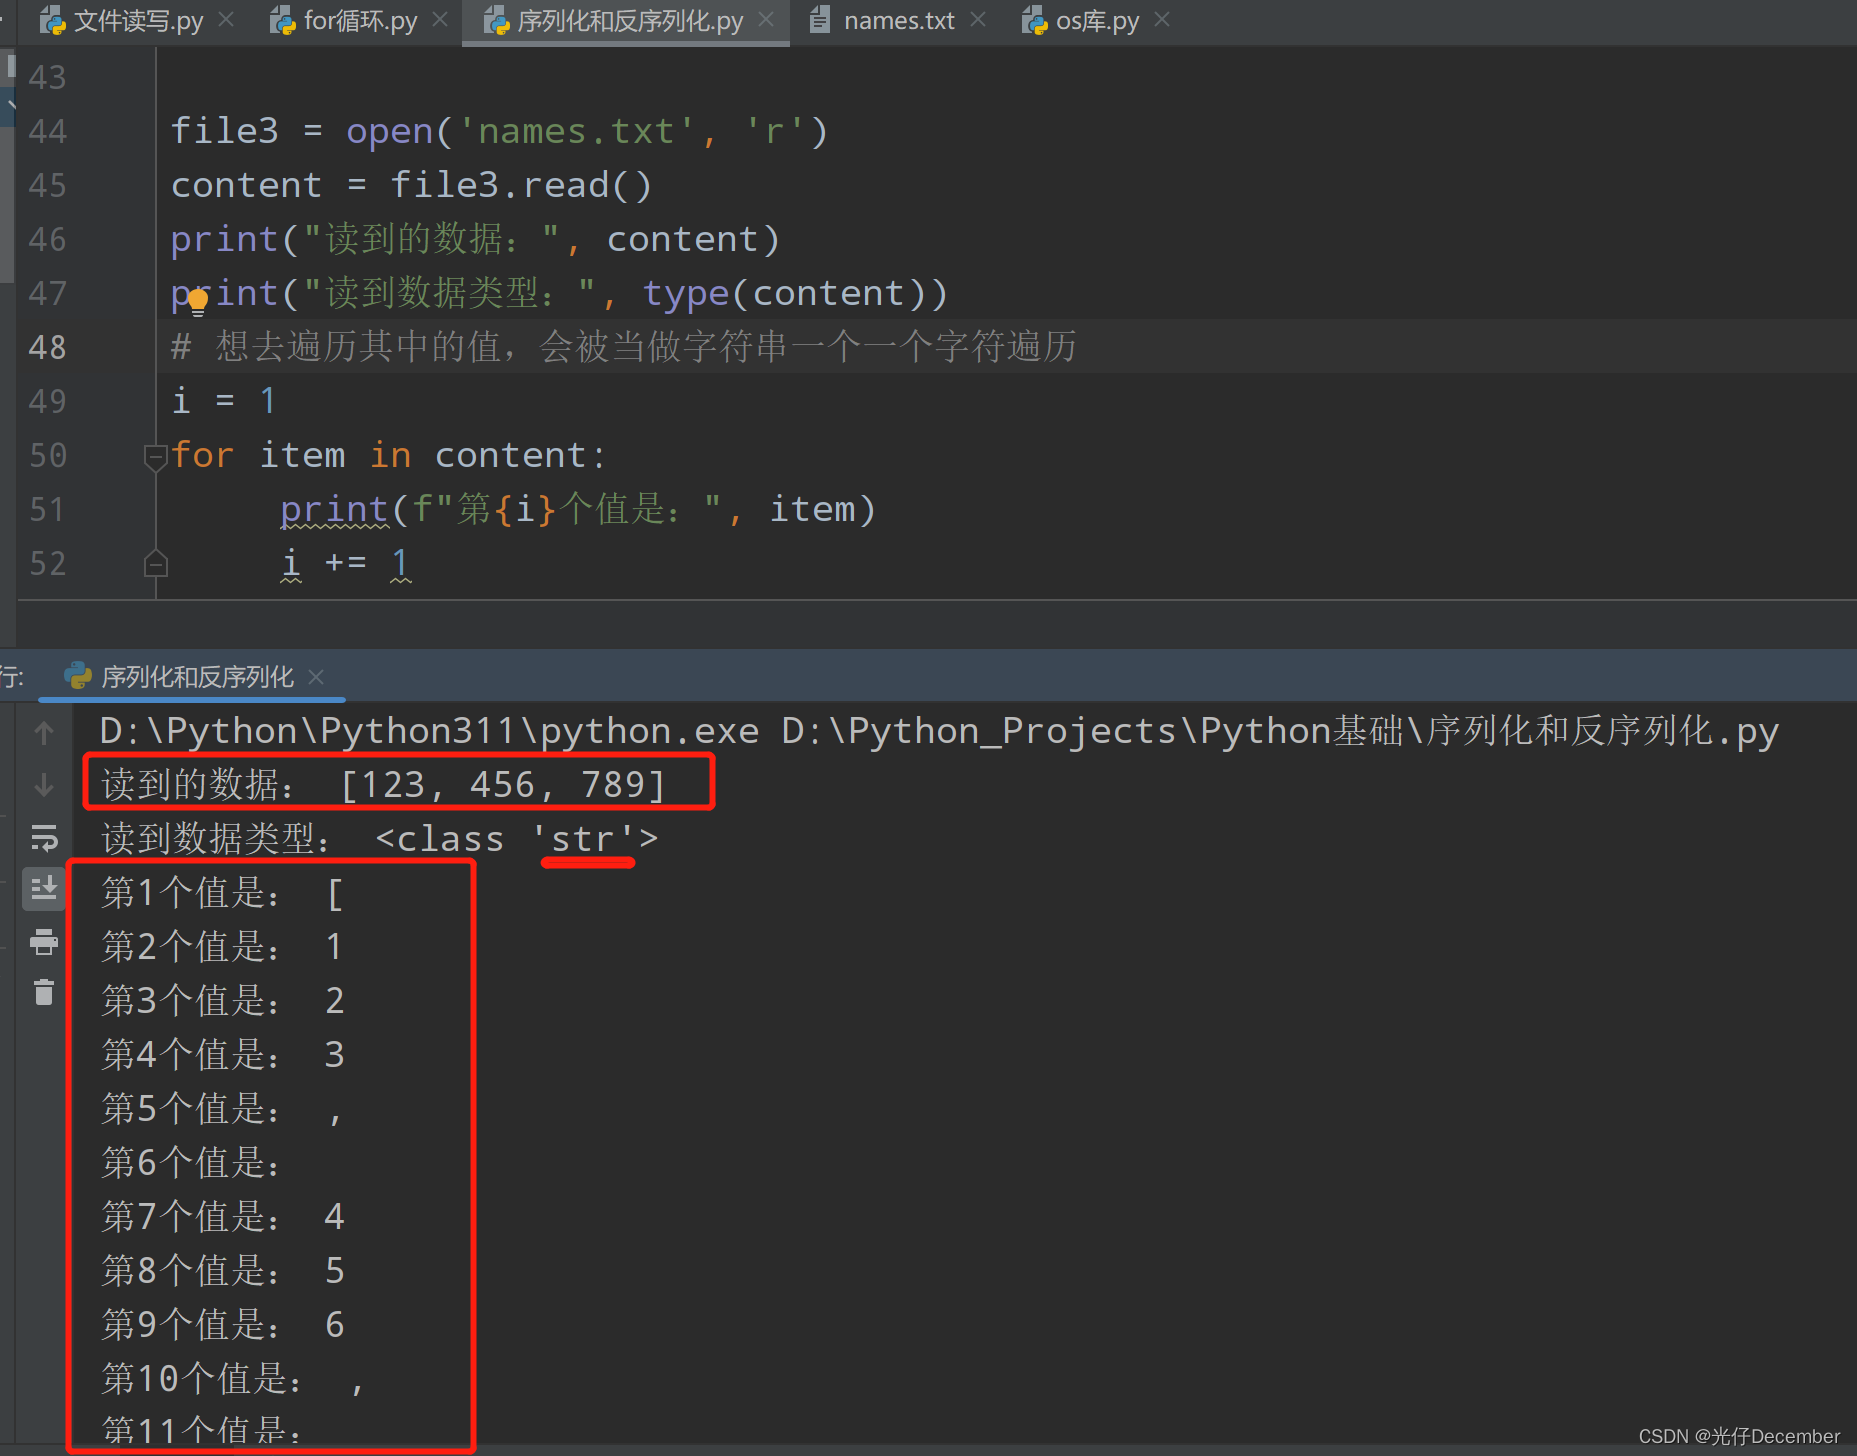Click the python file icon on os库.py tab

(1034, 21)
